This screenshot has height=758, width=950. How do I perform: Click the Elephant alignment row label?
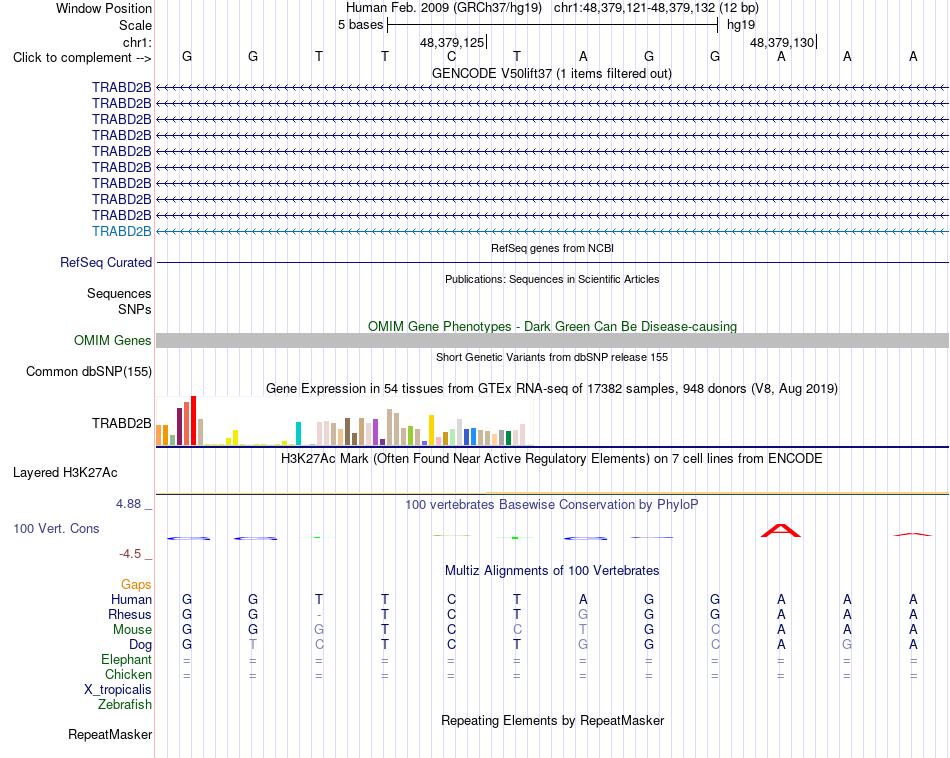pyautogui.click(x=126, y=660)
